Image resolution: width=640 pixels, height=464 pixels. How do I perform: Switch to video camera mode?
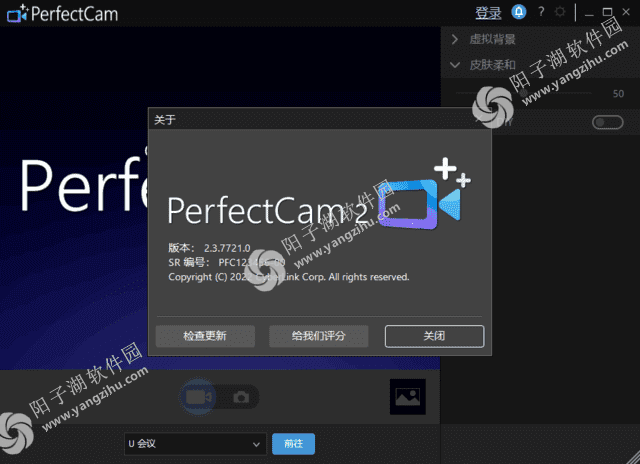pyautogui.click(x=198, y=397)
